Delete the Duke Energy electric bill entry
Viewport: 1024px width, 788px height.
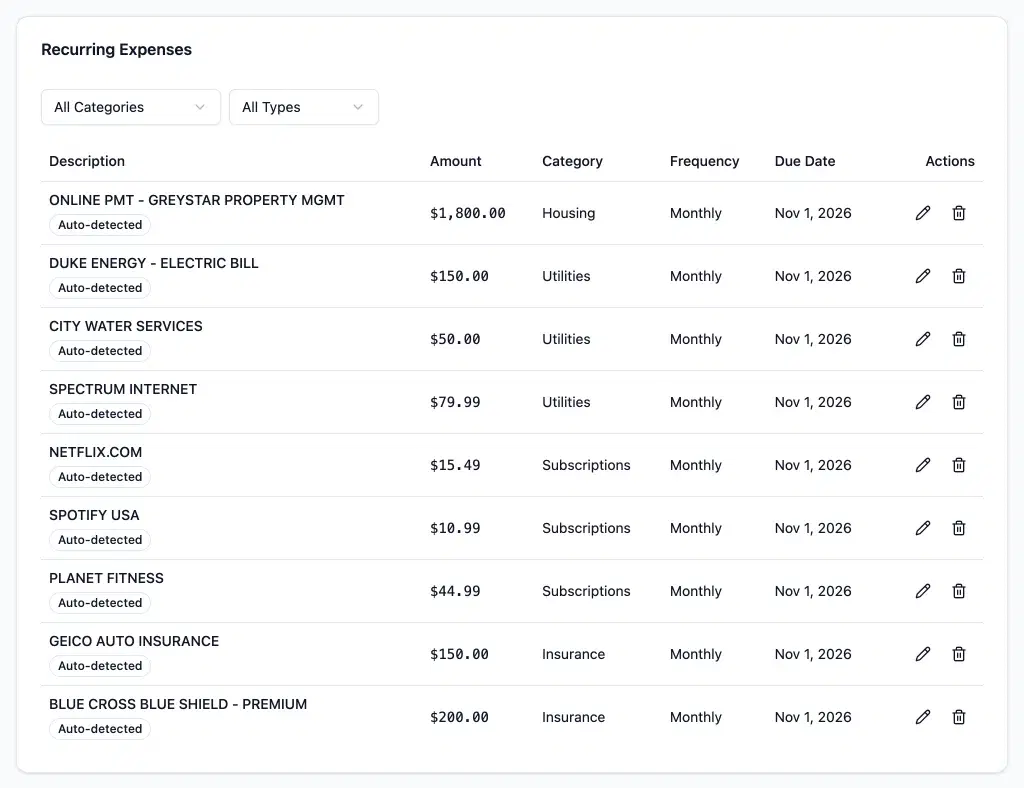point(959,276)
